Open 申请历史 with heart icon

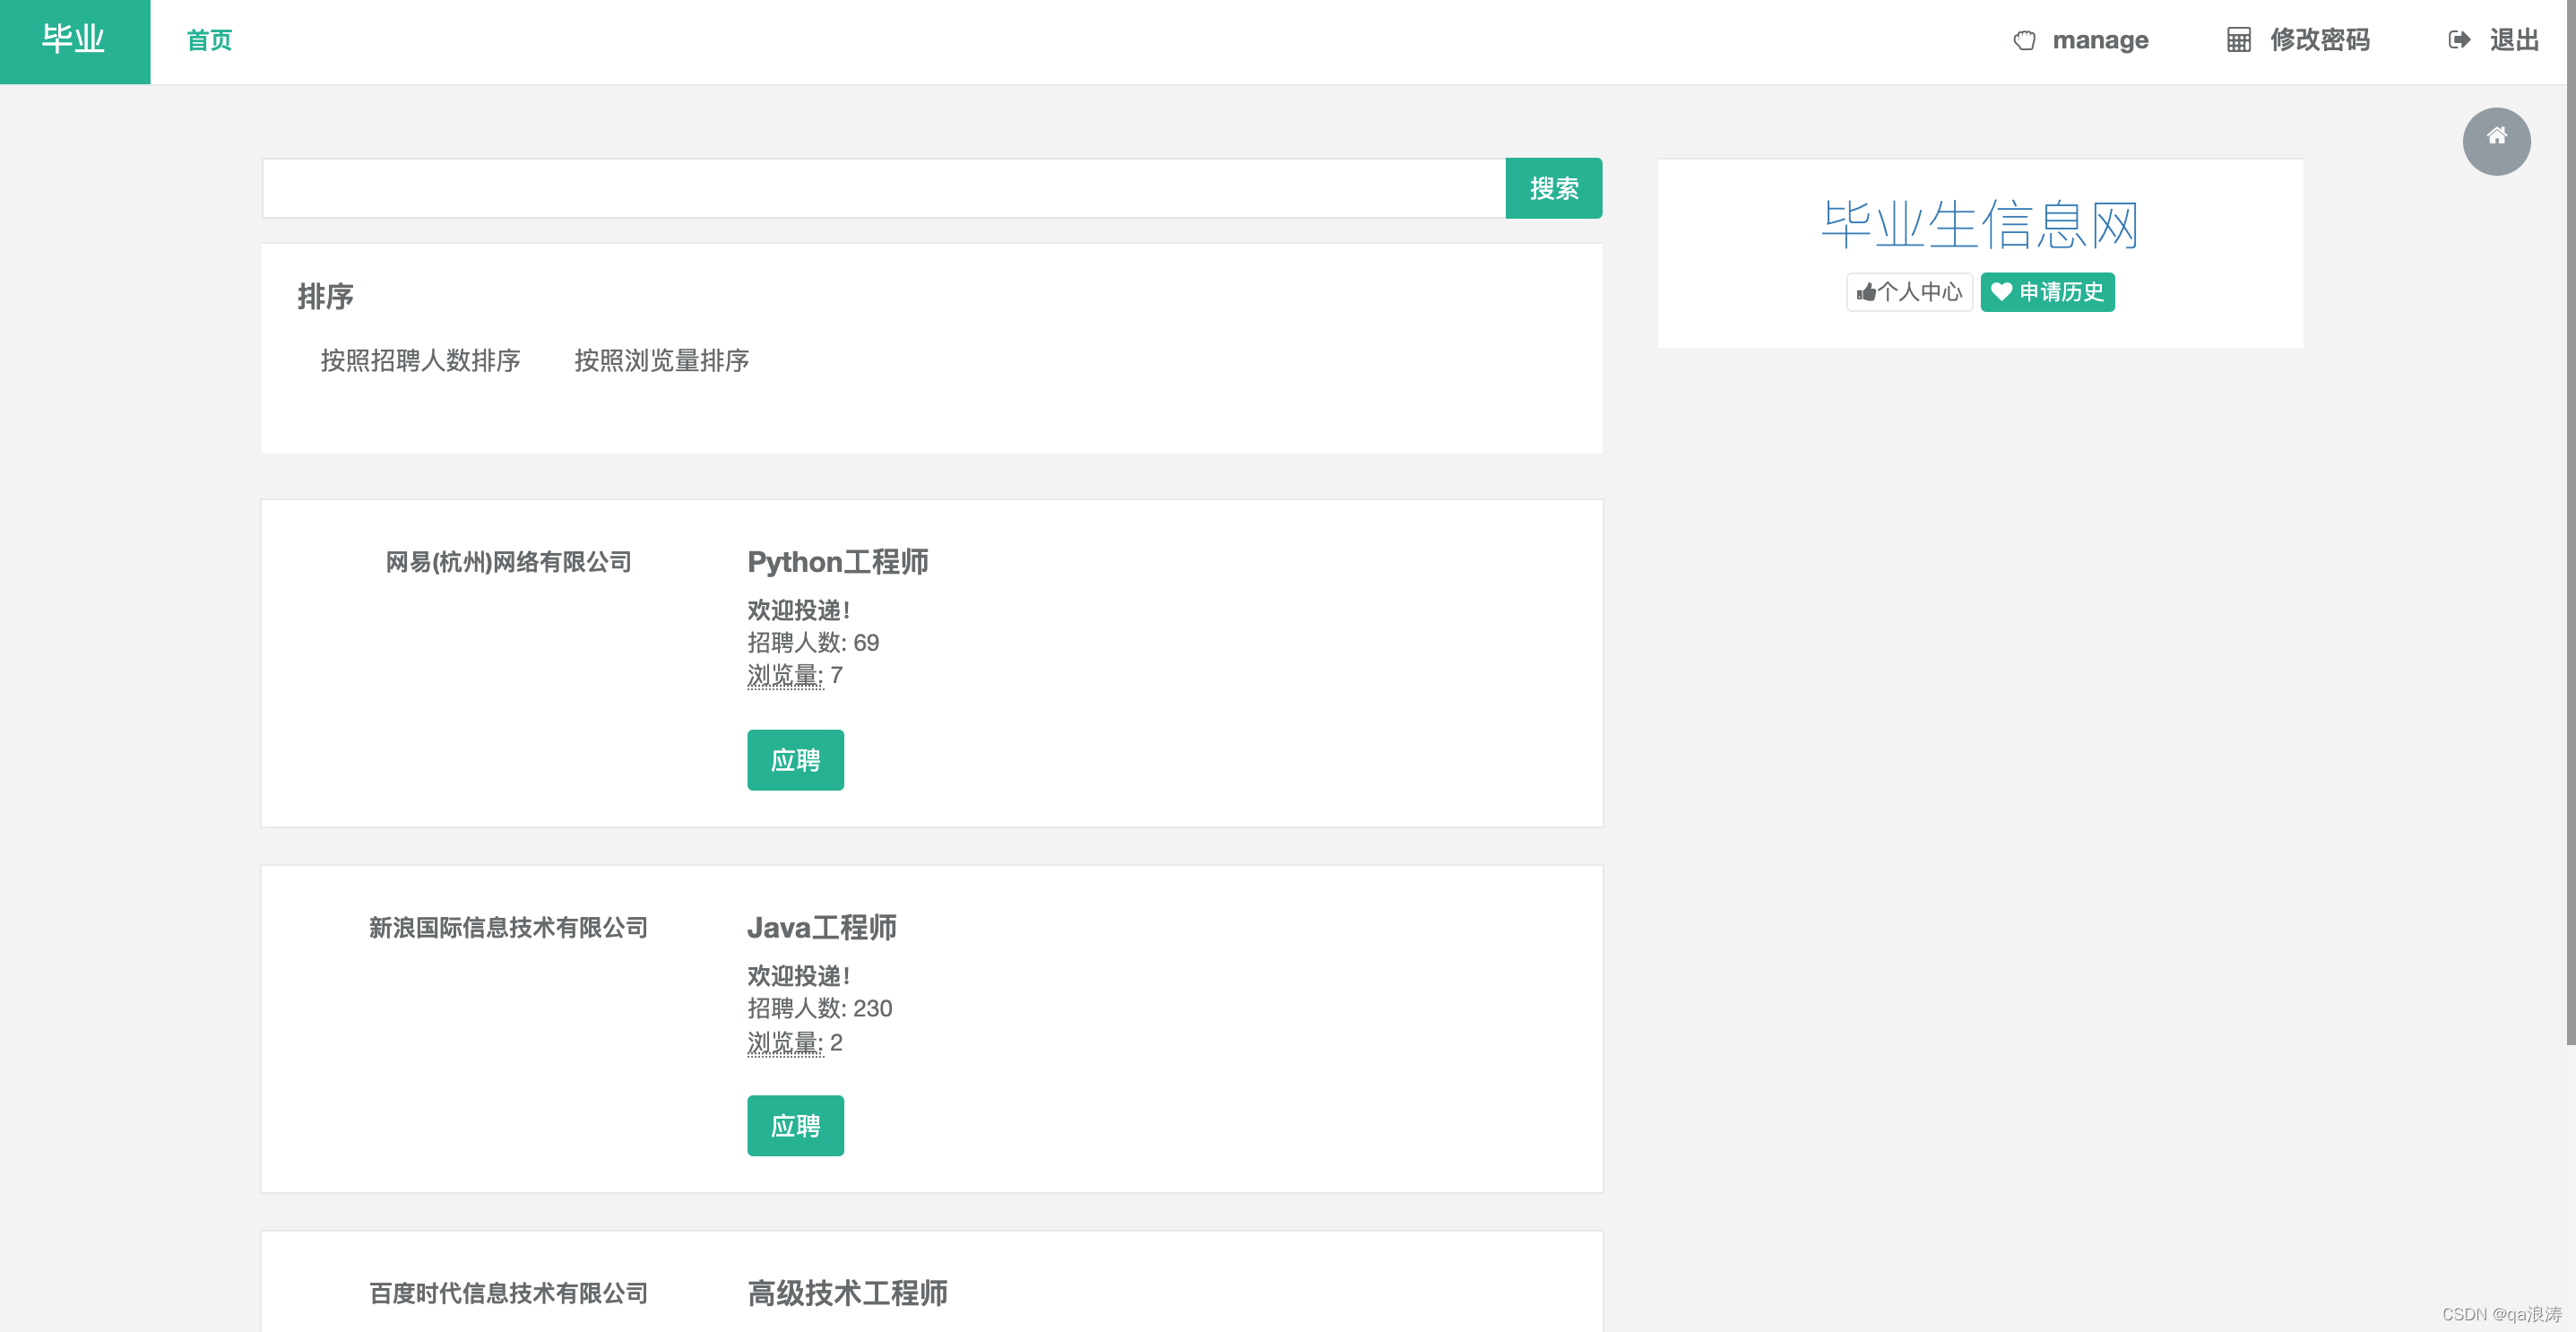2047,292
